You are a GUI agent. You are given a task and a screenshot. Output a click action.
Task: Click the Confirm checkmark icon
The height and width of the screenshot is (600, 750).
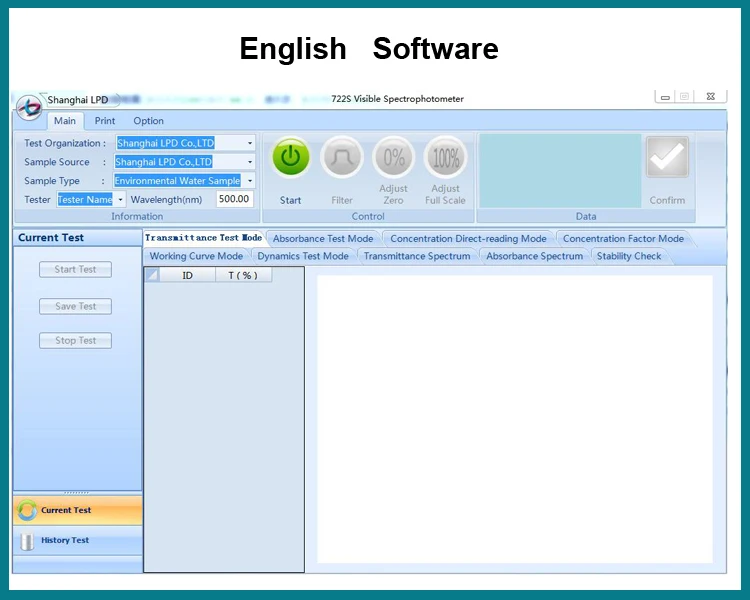667,158
